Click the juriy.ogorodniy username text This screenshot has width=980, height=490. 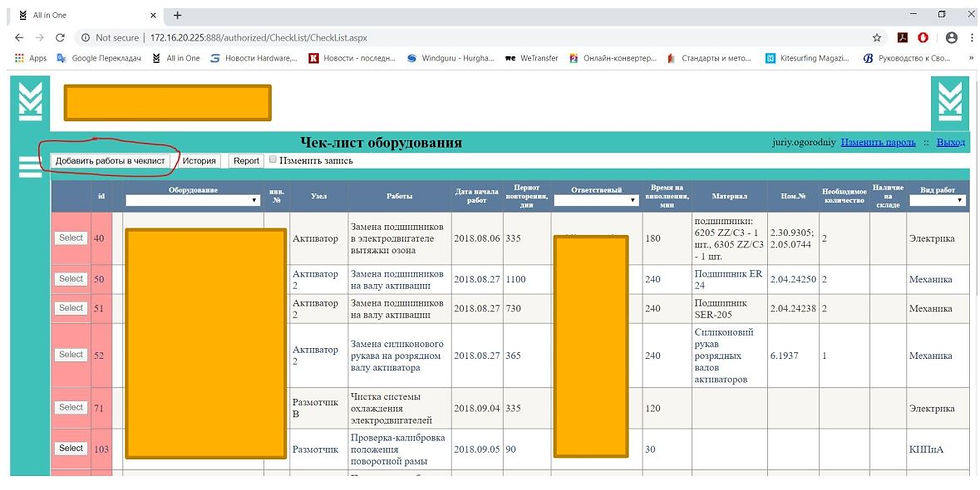[804, 142]
